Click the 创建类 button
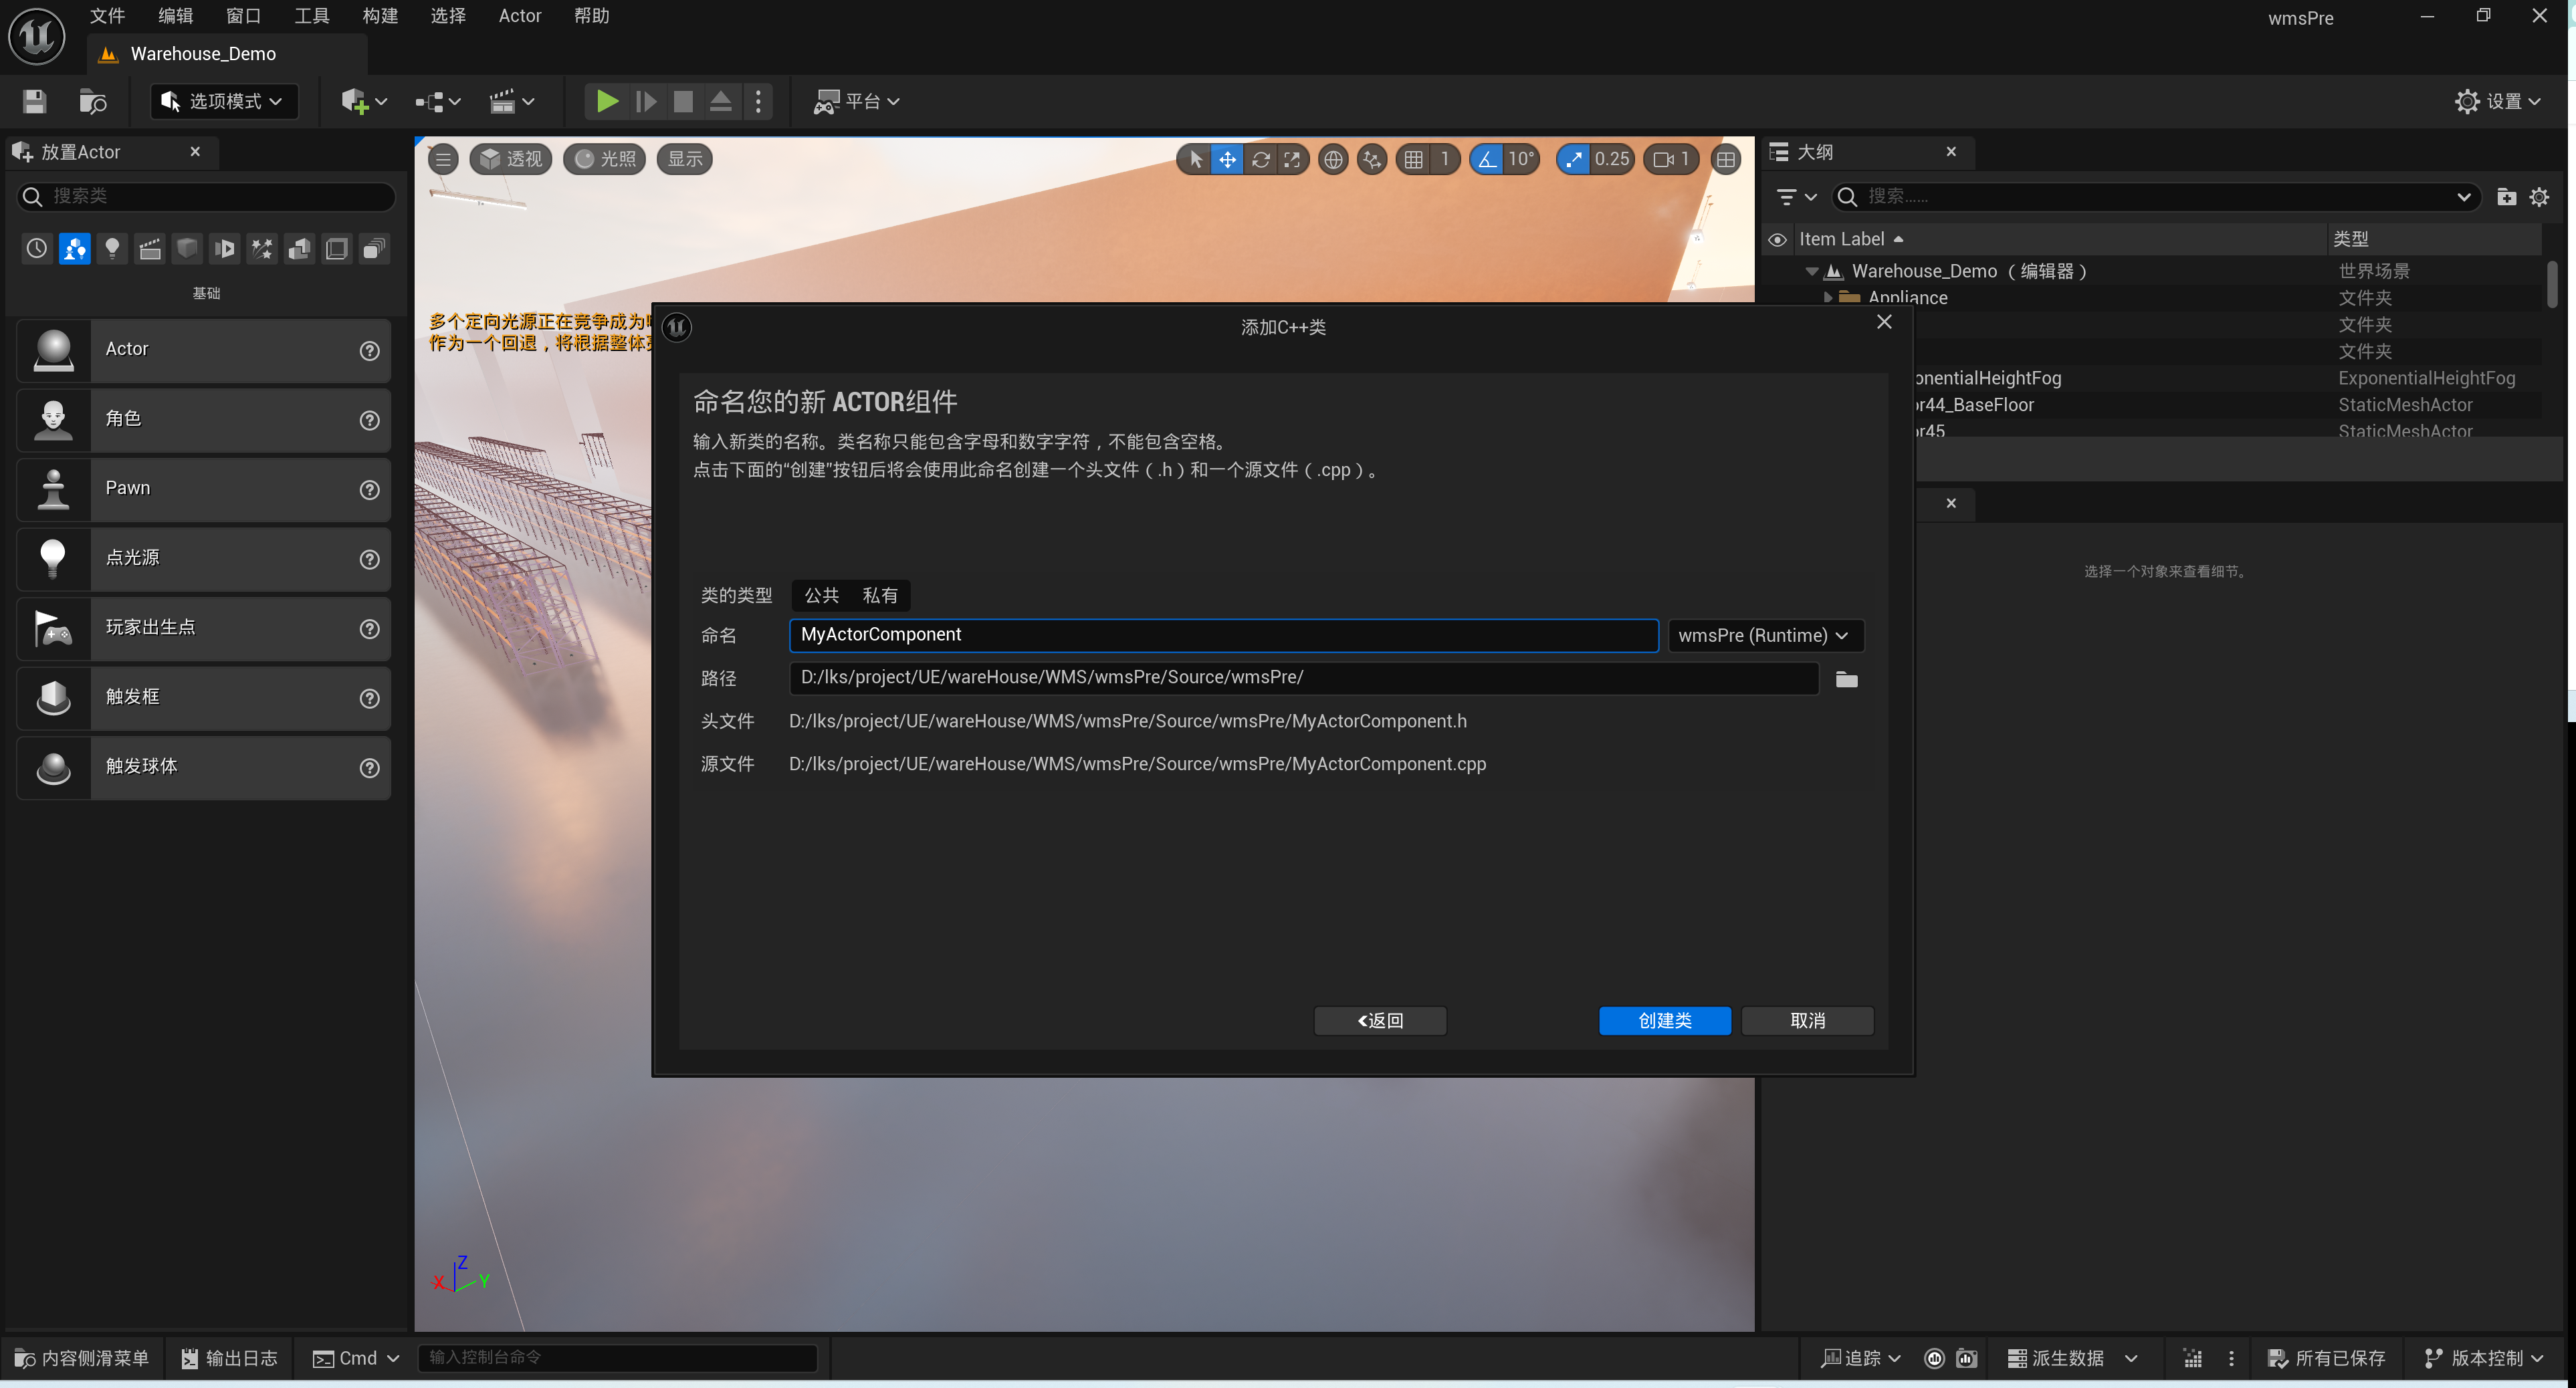This screenshot has width=2576, height=1388. tap(1664, 1020)
